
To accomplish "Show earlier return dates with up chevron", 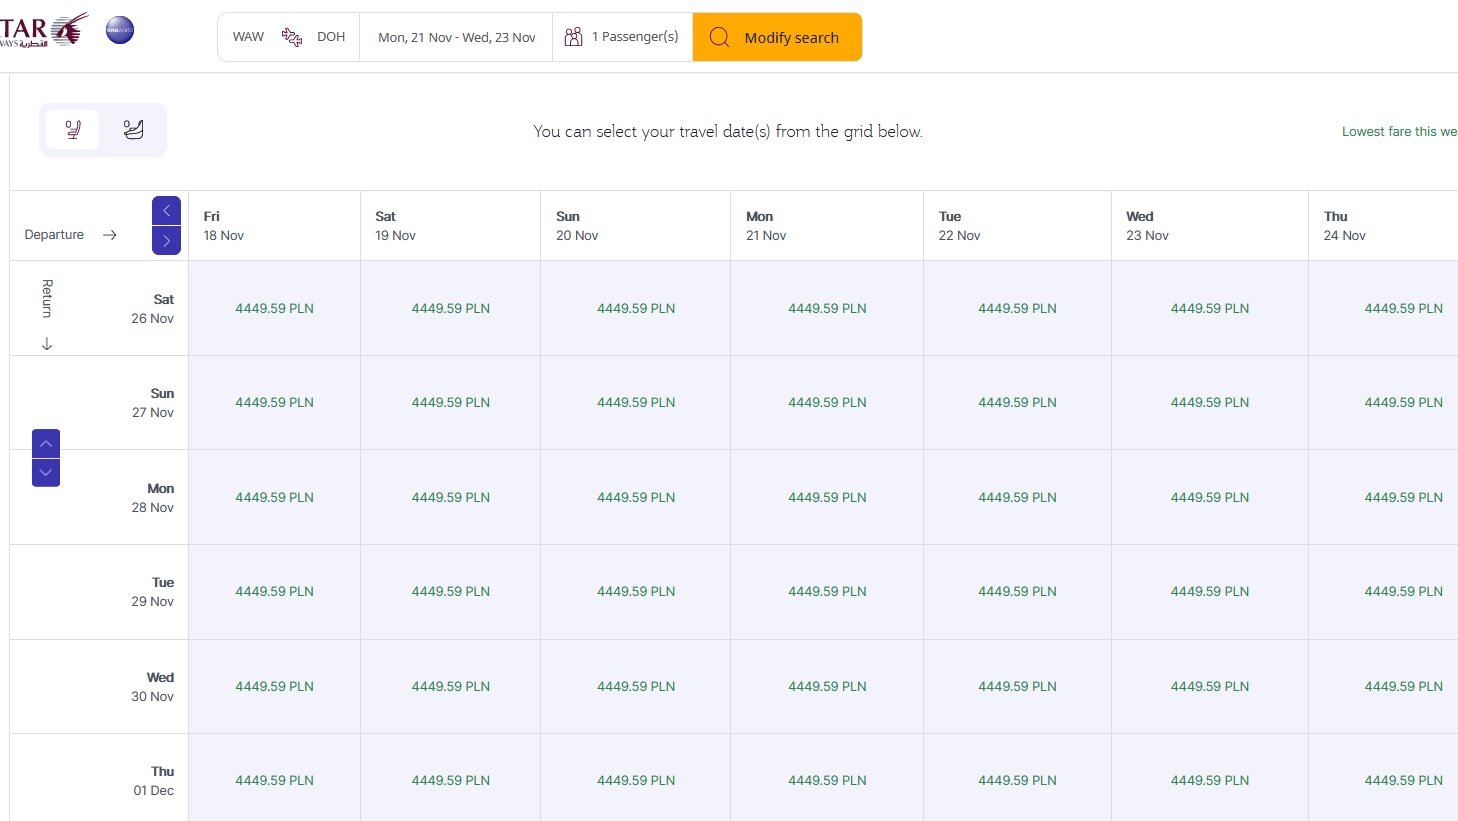I will tap(46, 443).
